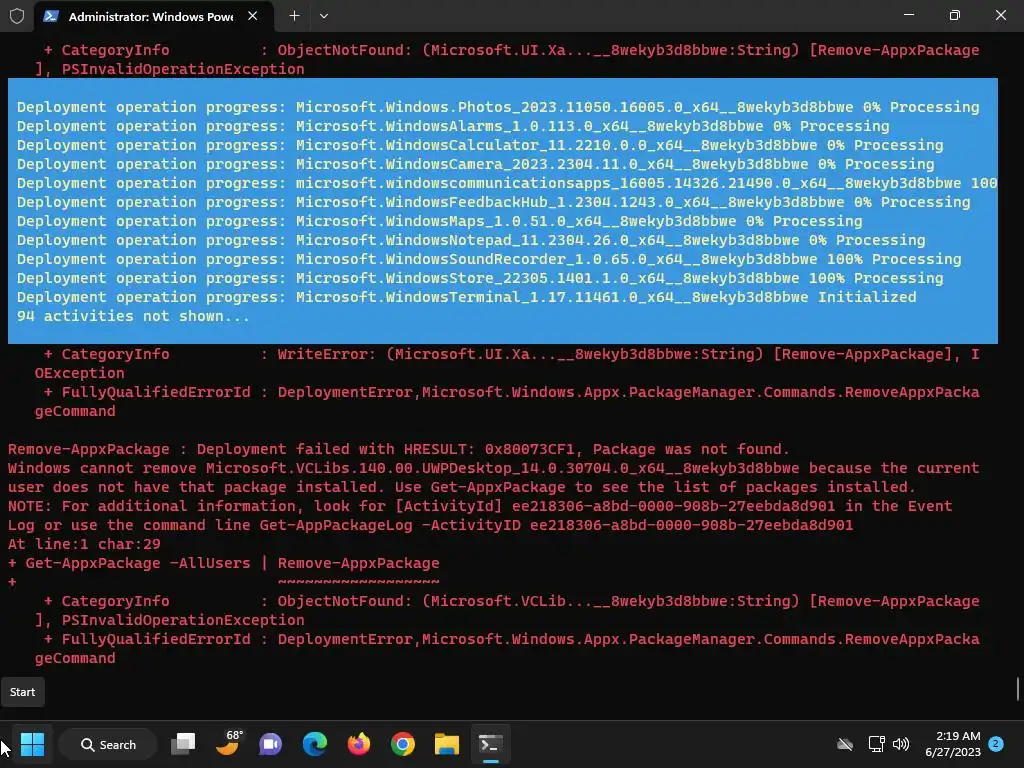Viewport: 1024px width, 768px height.
Task: Close the PowerShell tab
Action: coord(253,16)
